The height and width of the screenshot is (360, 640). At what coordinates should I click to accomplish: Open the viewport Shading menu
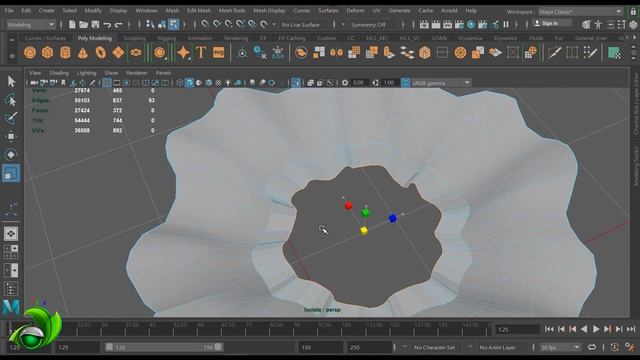(x=59, y=73)
